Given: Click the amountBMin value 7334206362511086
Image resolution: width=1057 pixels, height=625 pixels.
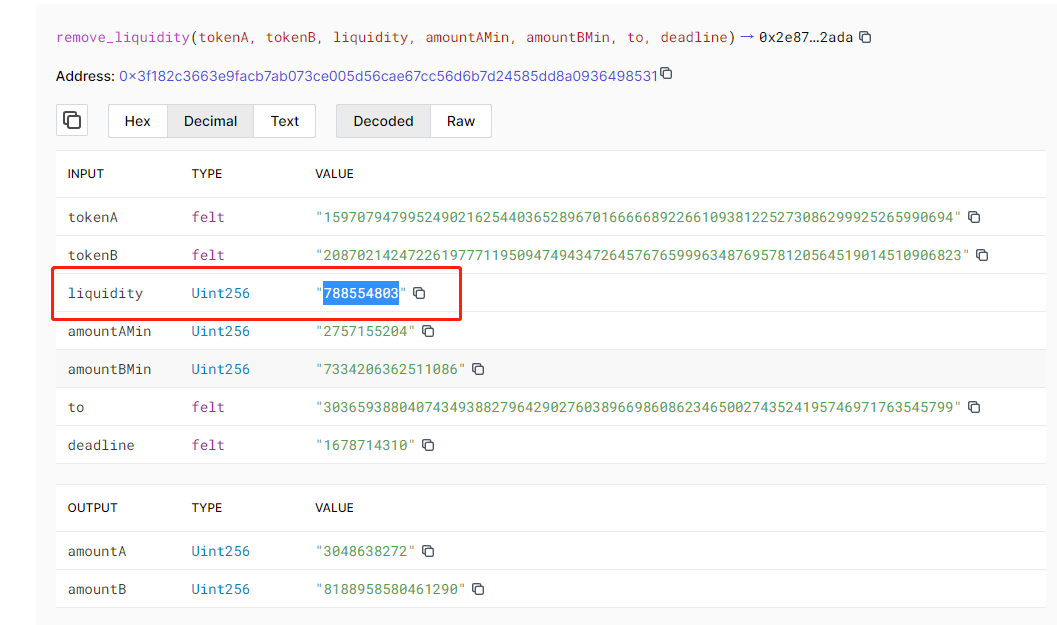Looking at the screenshot, I should tap(390, 369).
